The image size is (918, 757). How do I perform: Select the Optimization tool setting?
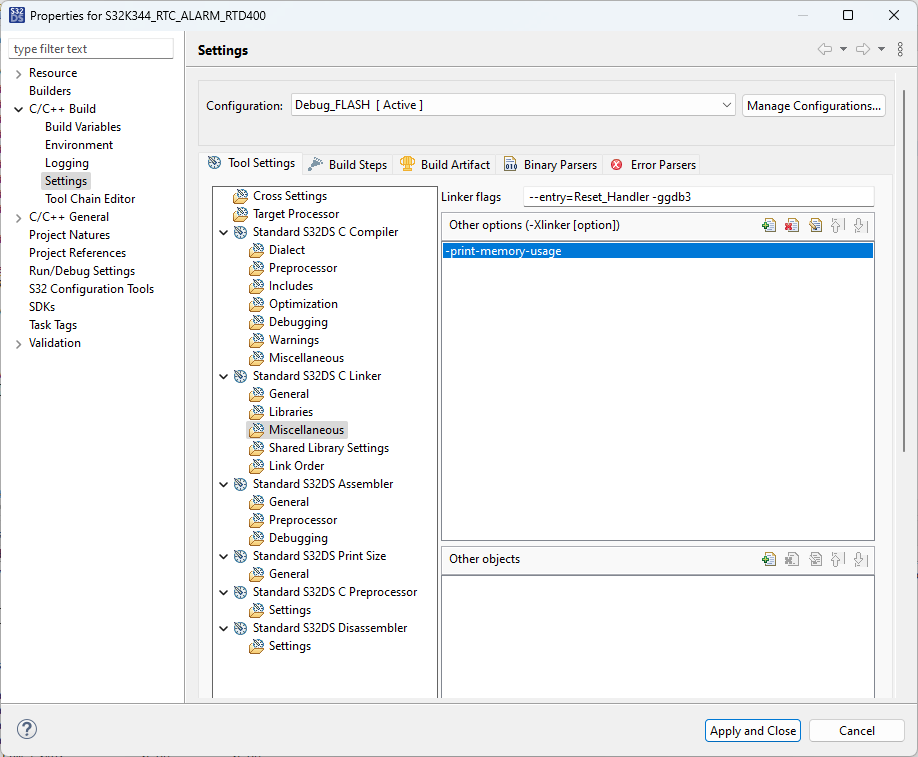[x=305, y=303]
